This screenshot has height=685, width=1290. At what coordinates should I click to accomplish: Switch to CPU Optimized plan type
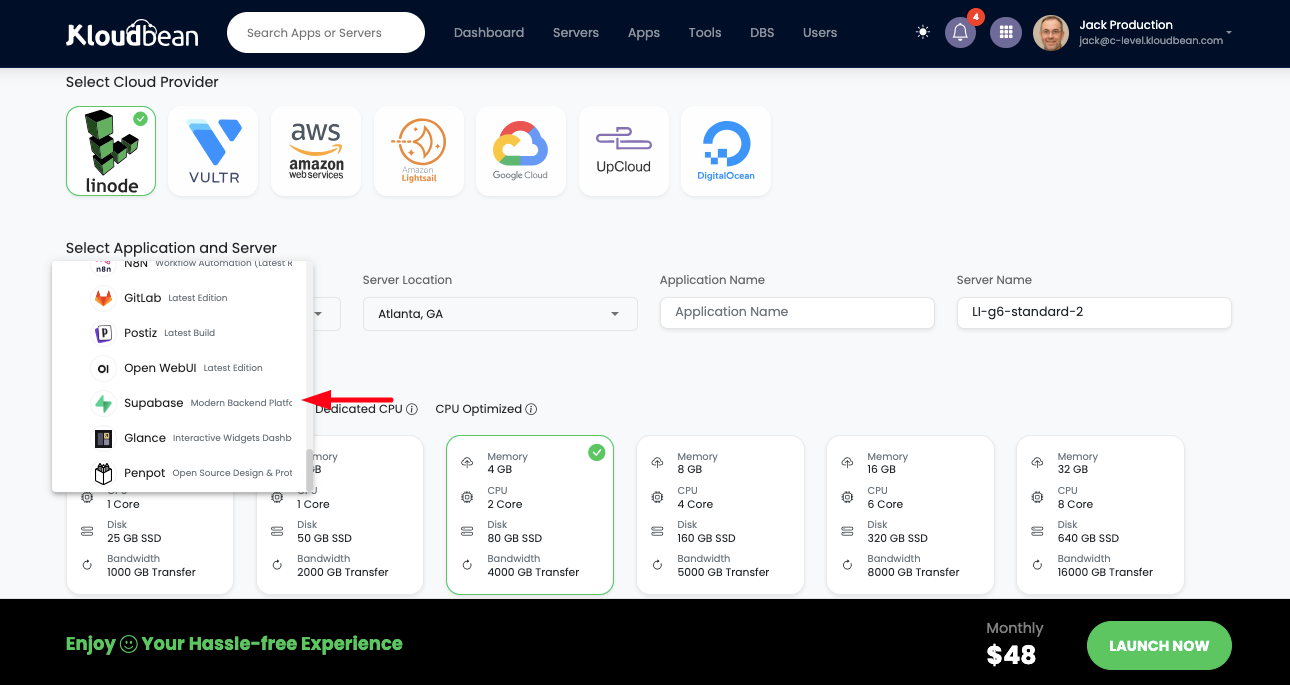[x=479, y=409]
